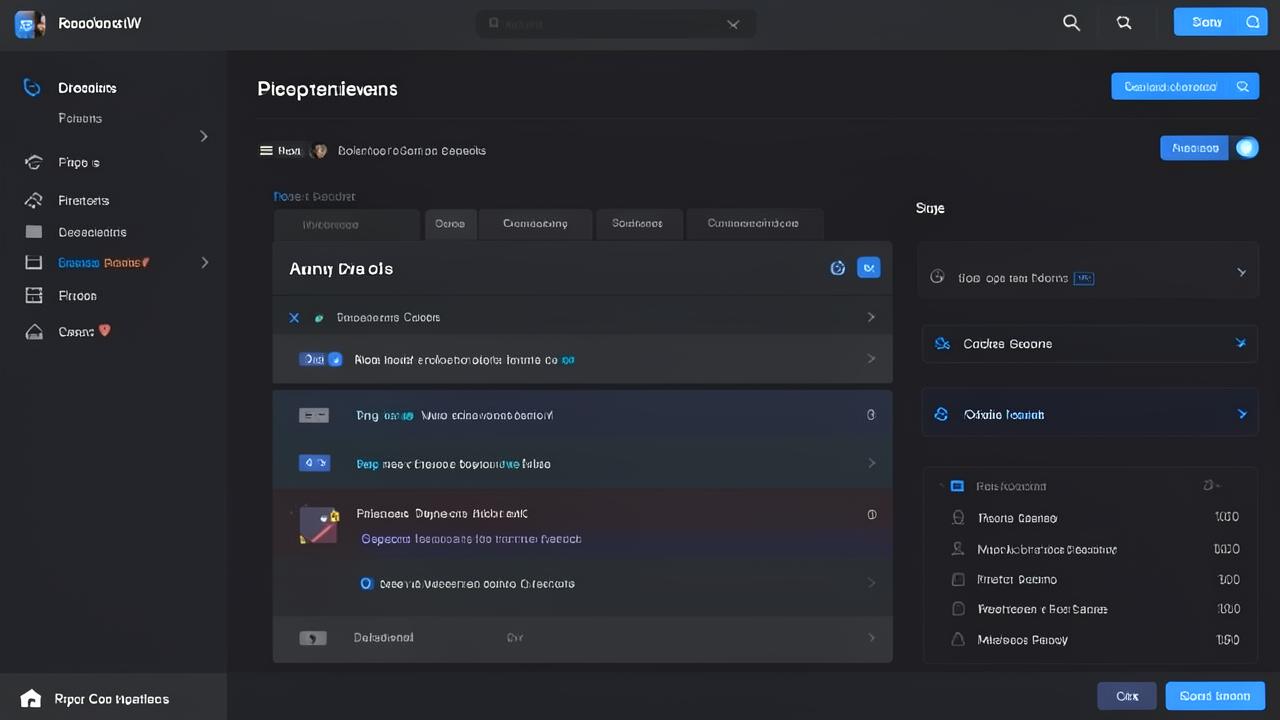Click the blue "Sony" button

tap(1220, 22)
